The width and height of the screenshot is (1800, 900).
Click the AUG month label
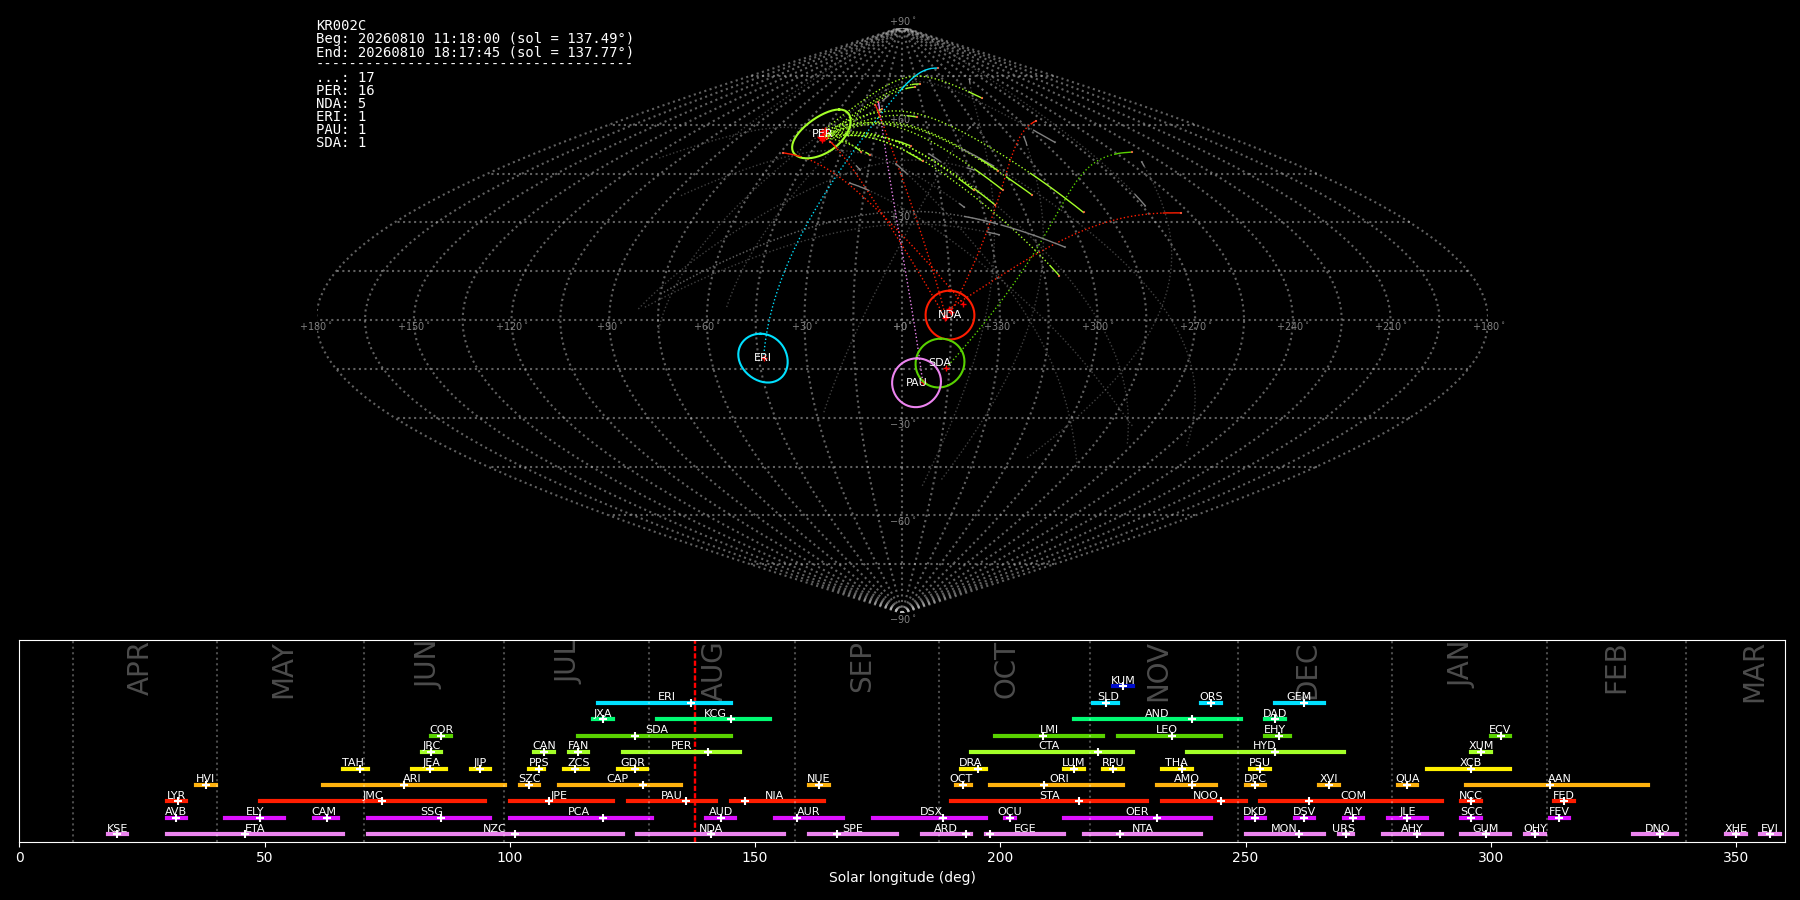712,671
